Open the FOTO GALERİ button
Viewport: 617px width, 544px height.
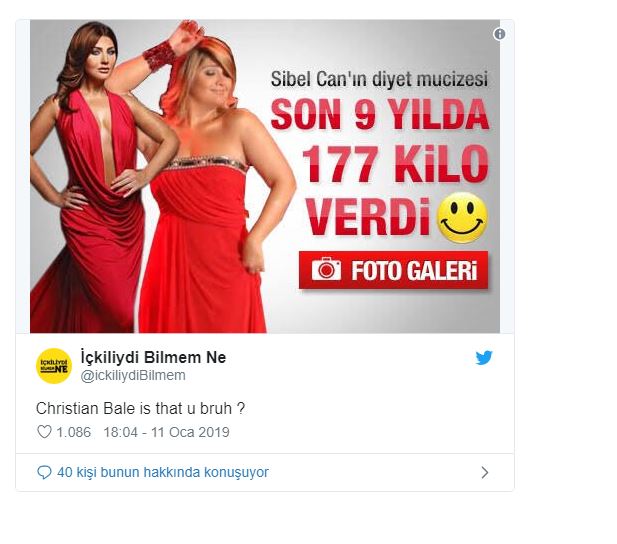pyautogui.click(x=393, y=270)
